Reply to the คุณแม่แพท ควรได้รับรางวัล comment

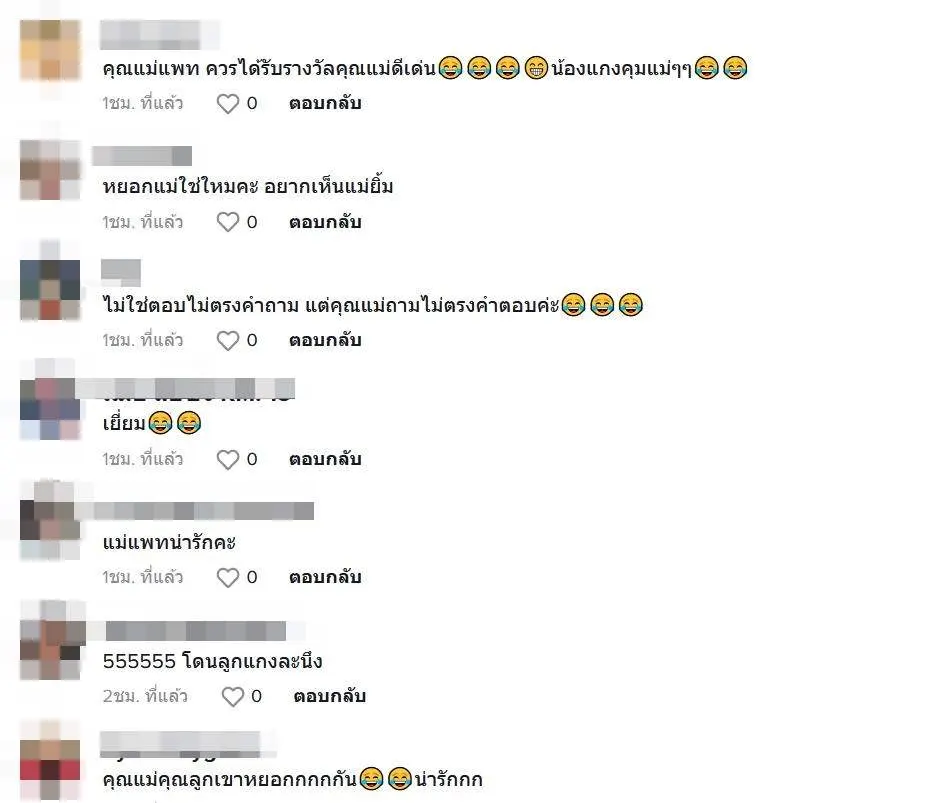tap(325, 103)
